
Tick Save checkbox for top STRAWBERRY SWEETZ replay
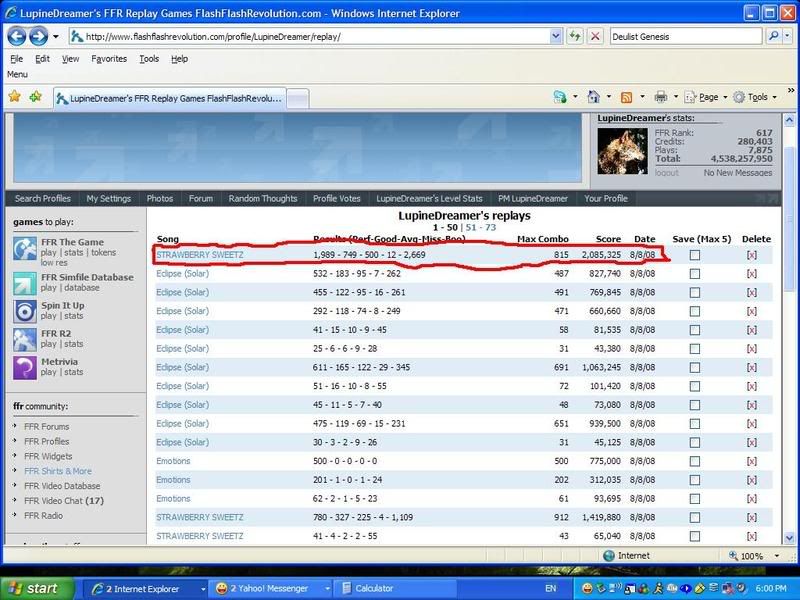point(695,255)
